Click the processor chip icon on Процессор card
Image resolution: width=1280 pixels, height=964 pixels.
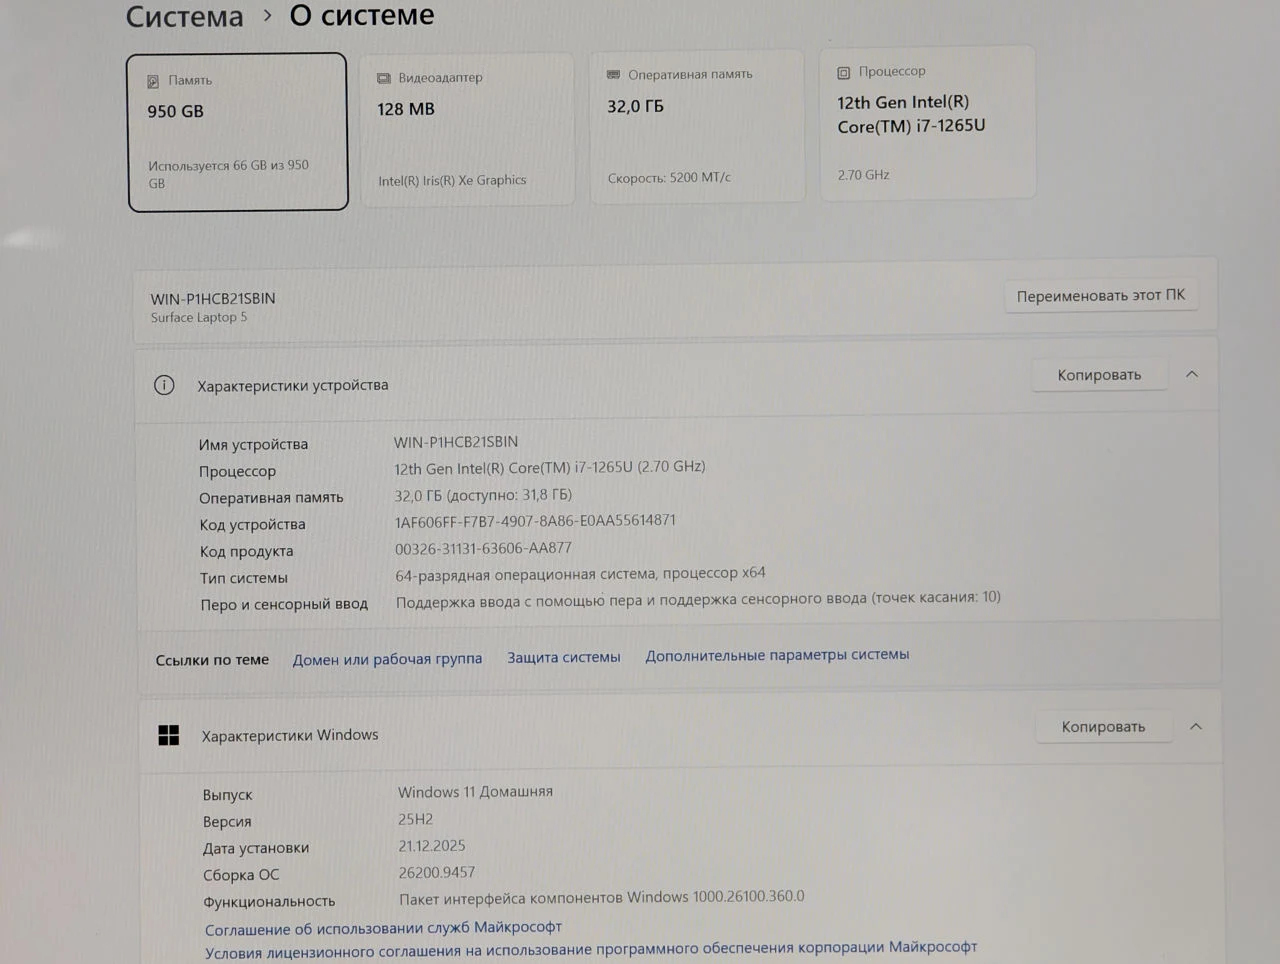843,72
